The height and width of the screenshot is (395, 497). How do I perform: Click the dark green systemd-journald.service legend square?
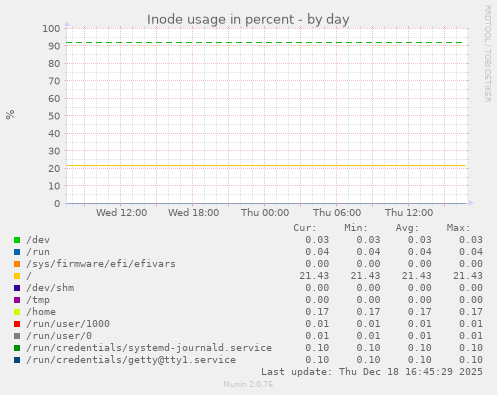(x=17, y=348)
